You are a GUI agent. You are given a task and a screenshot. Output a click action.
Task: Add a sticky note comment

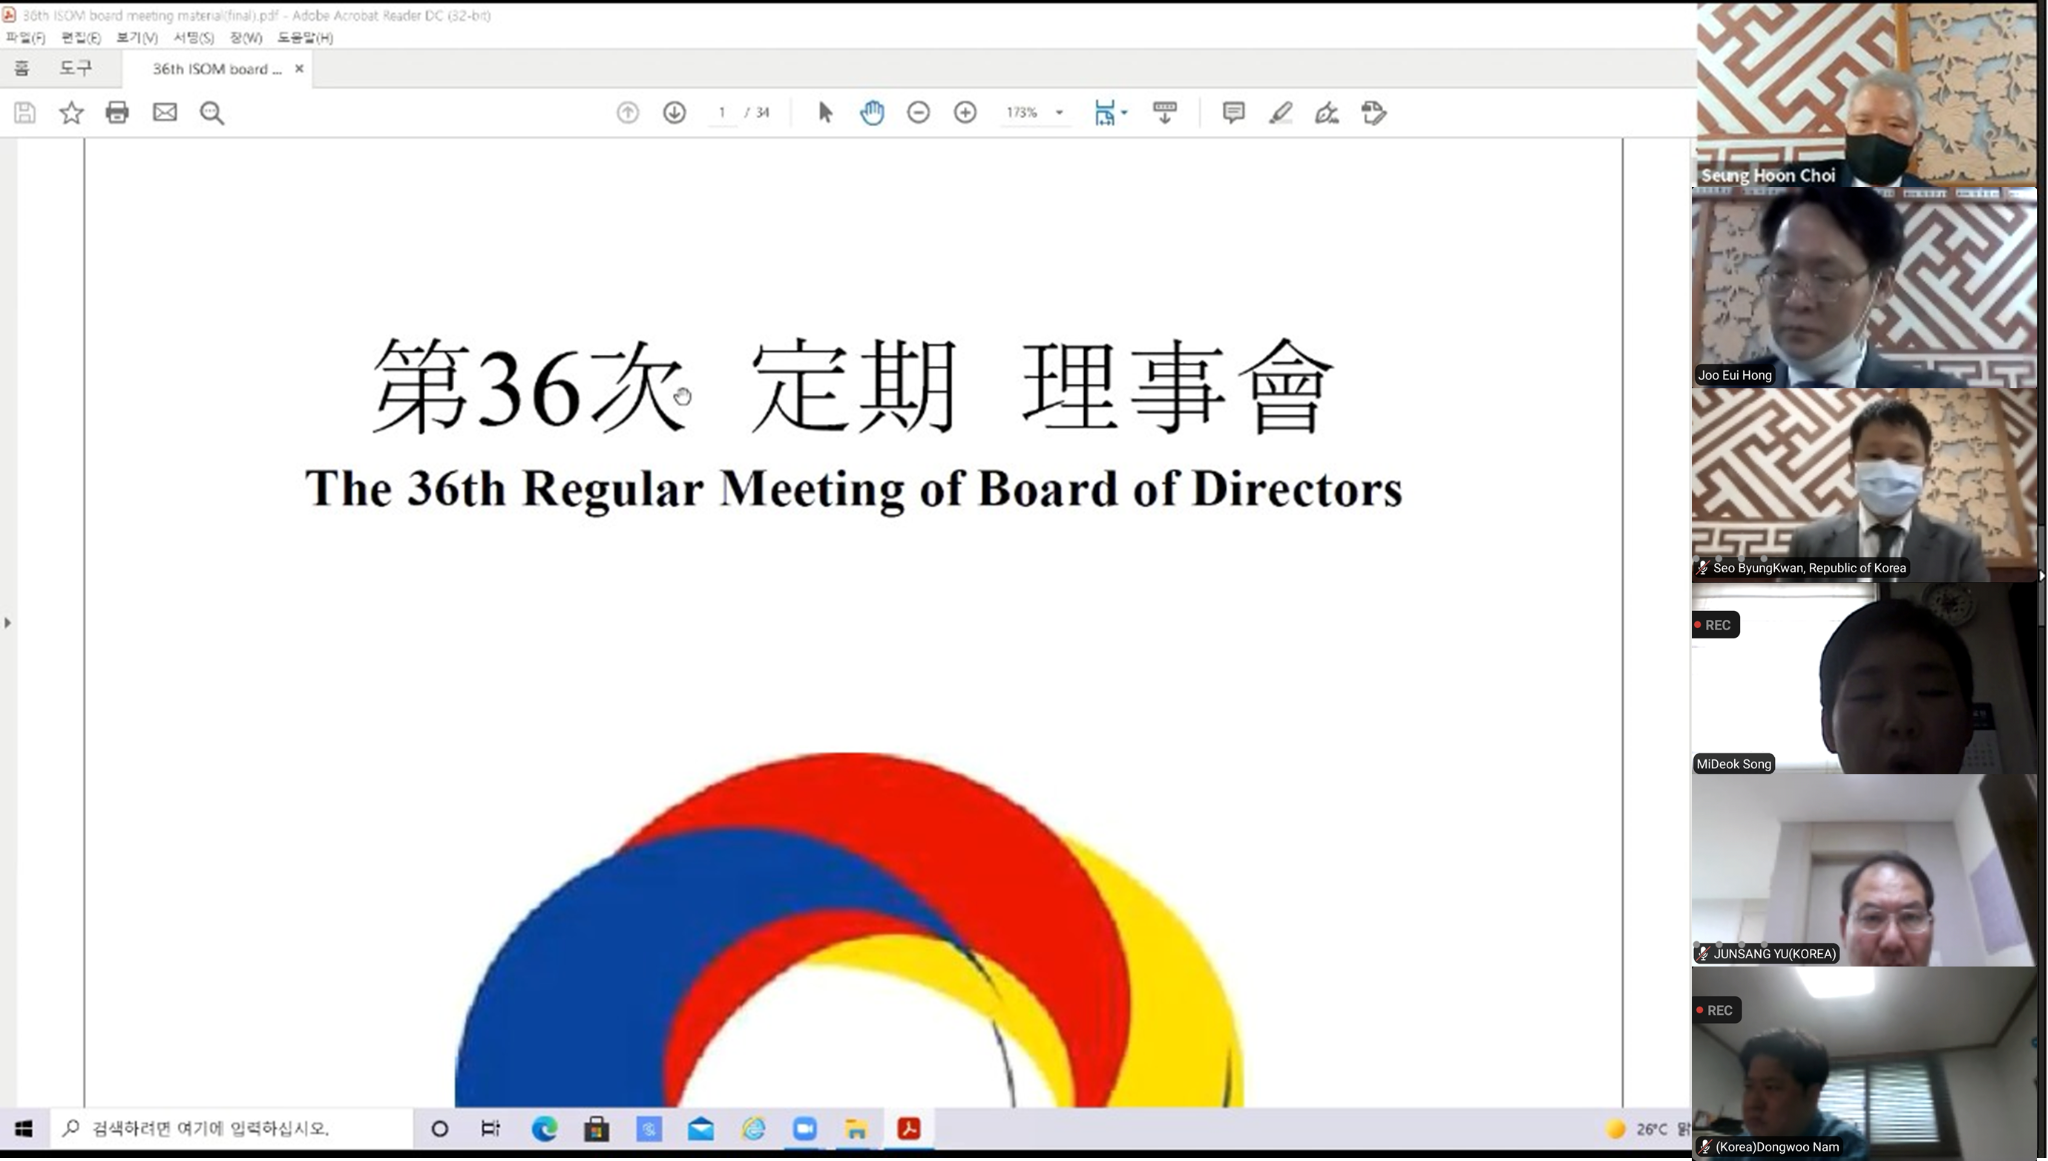[x=1233, y=113]
